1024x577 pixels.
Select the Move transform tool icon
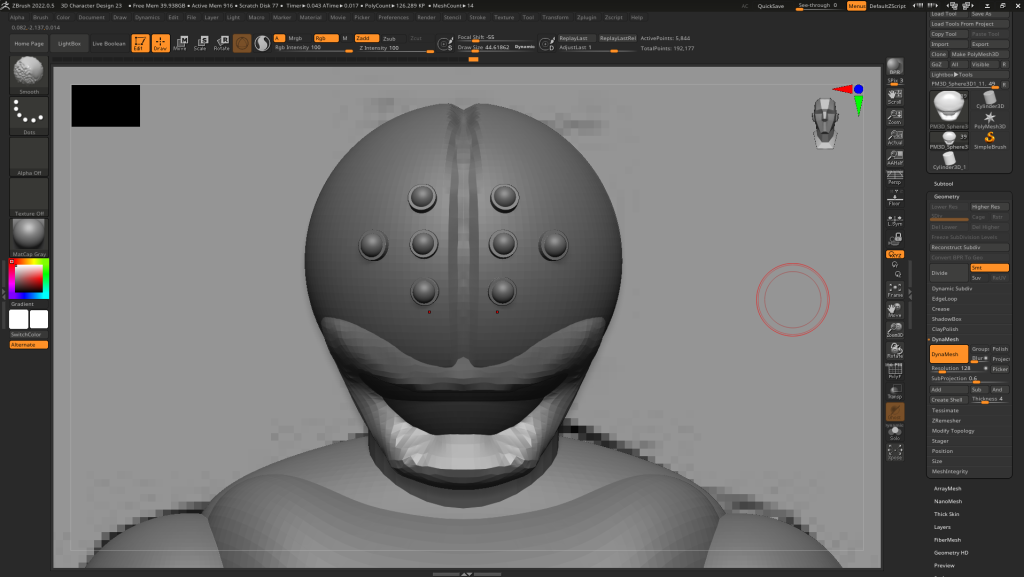point(180,44)
